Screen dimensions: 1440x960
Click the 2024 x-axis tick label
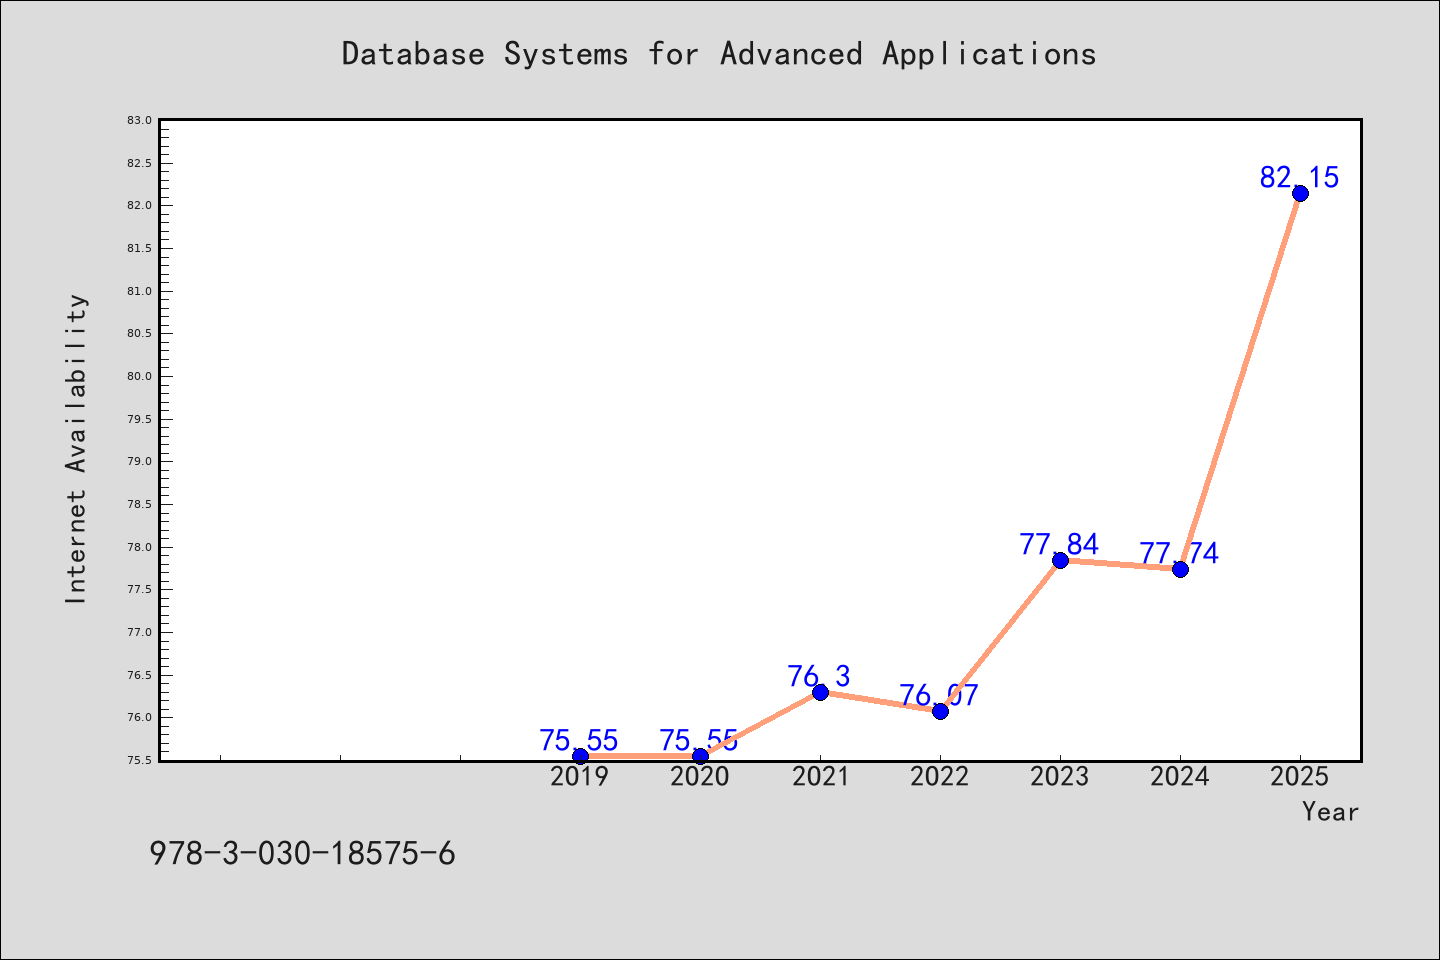[x=1180, y=777]
